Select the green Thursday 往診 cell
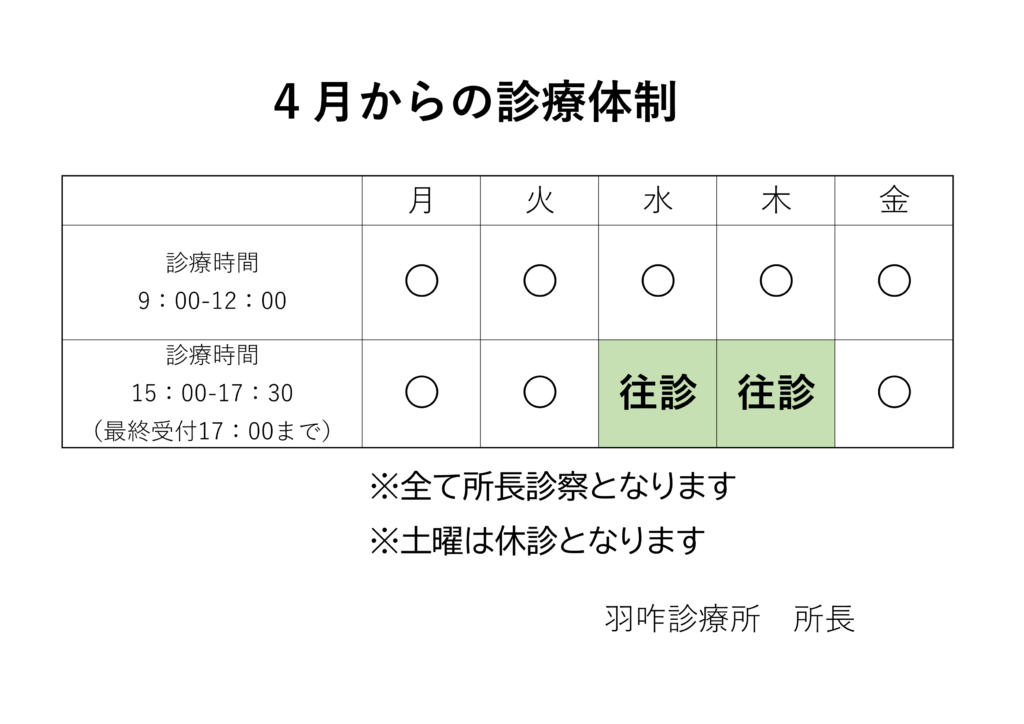 click(x=776, y=393)
